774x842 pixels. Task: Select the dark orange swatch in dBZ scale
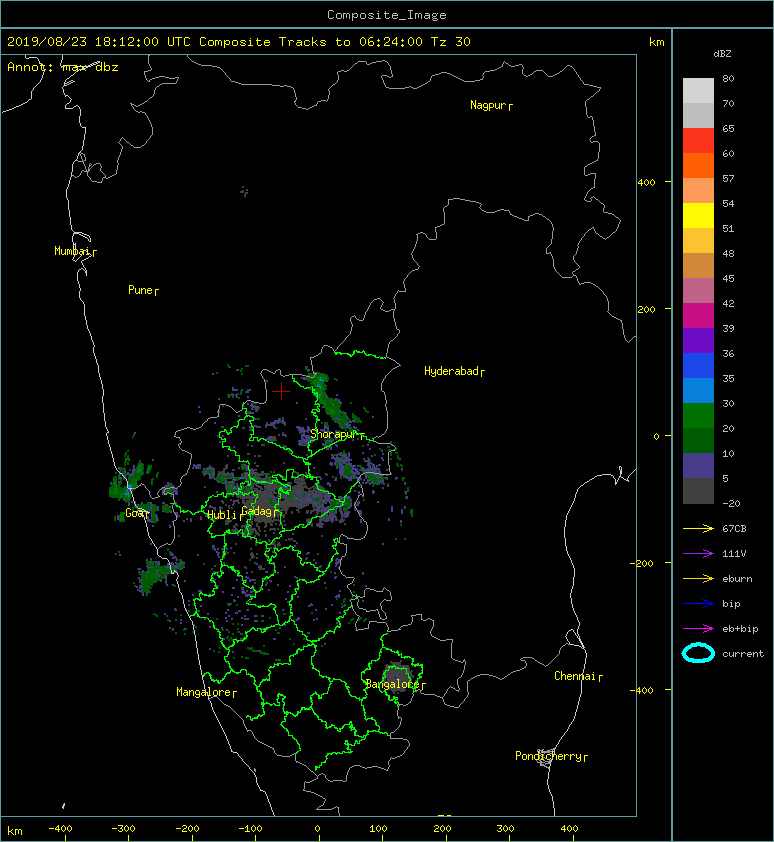(x=698, y=165)
